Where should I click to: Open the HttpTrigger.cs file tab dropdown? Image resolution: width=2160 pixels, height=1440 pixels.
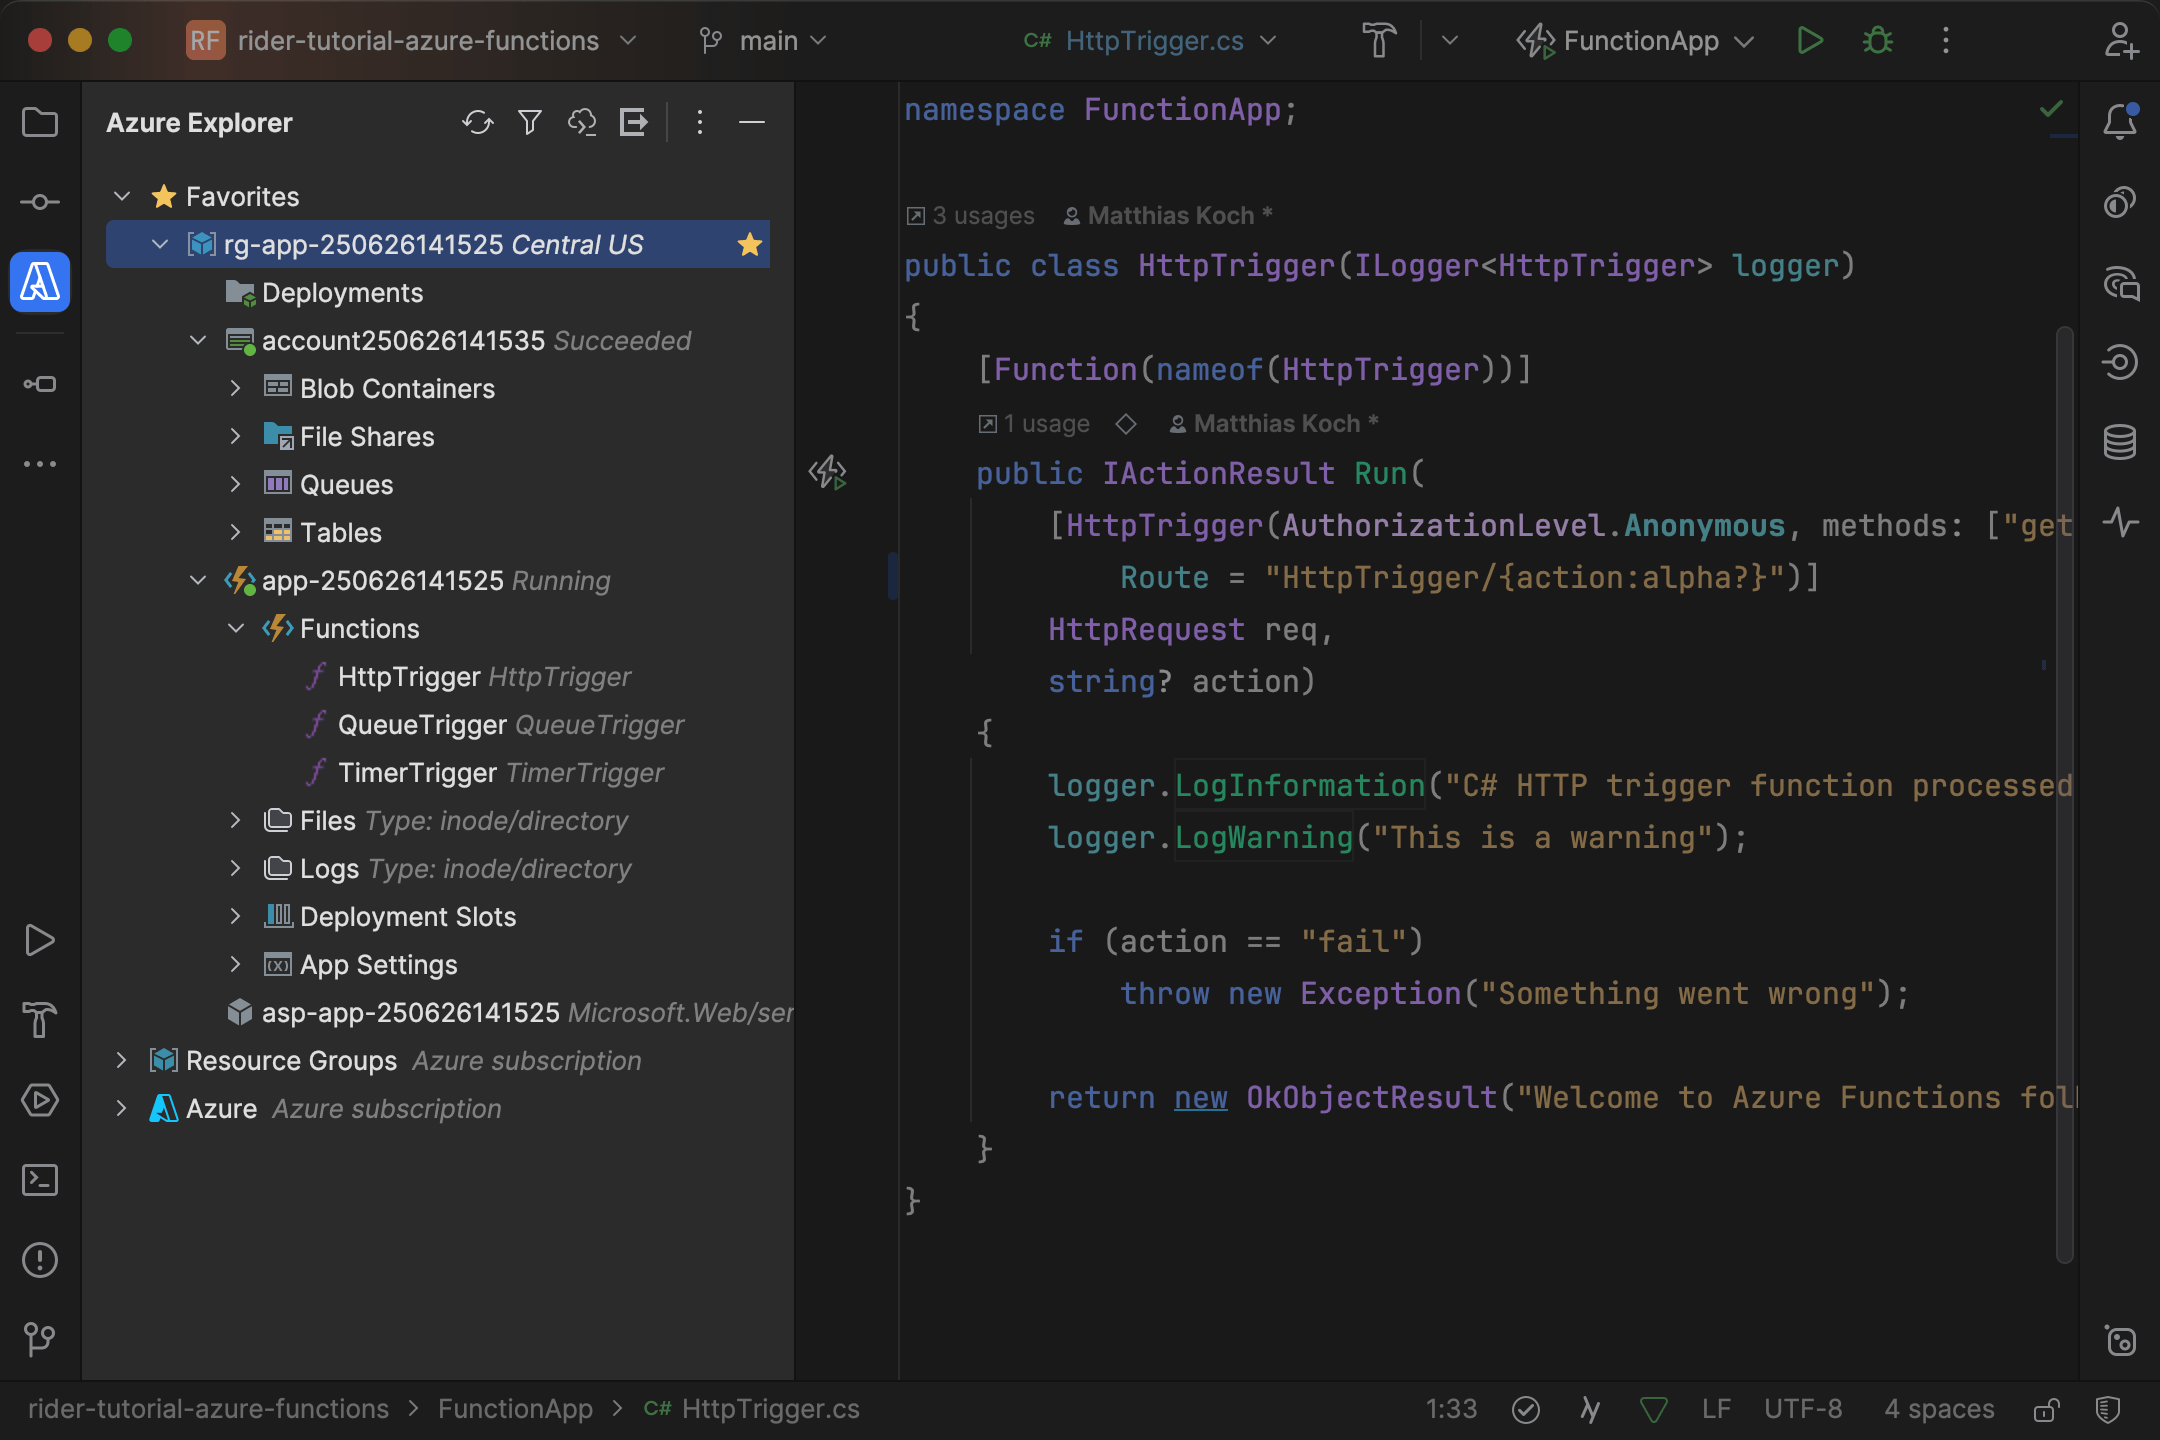click(x=1268, y=41)
